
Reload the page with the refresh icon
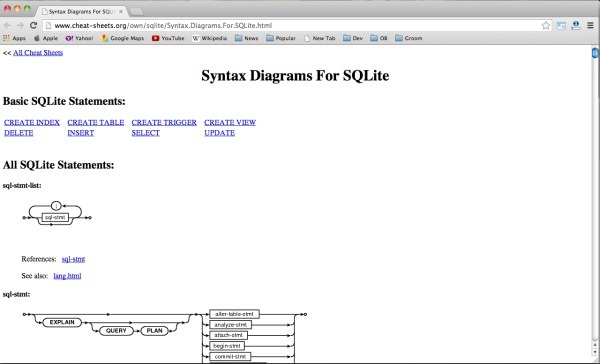coord(33,26)
